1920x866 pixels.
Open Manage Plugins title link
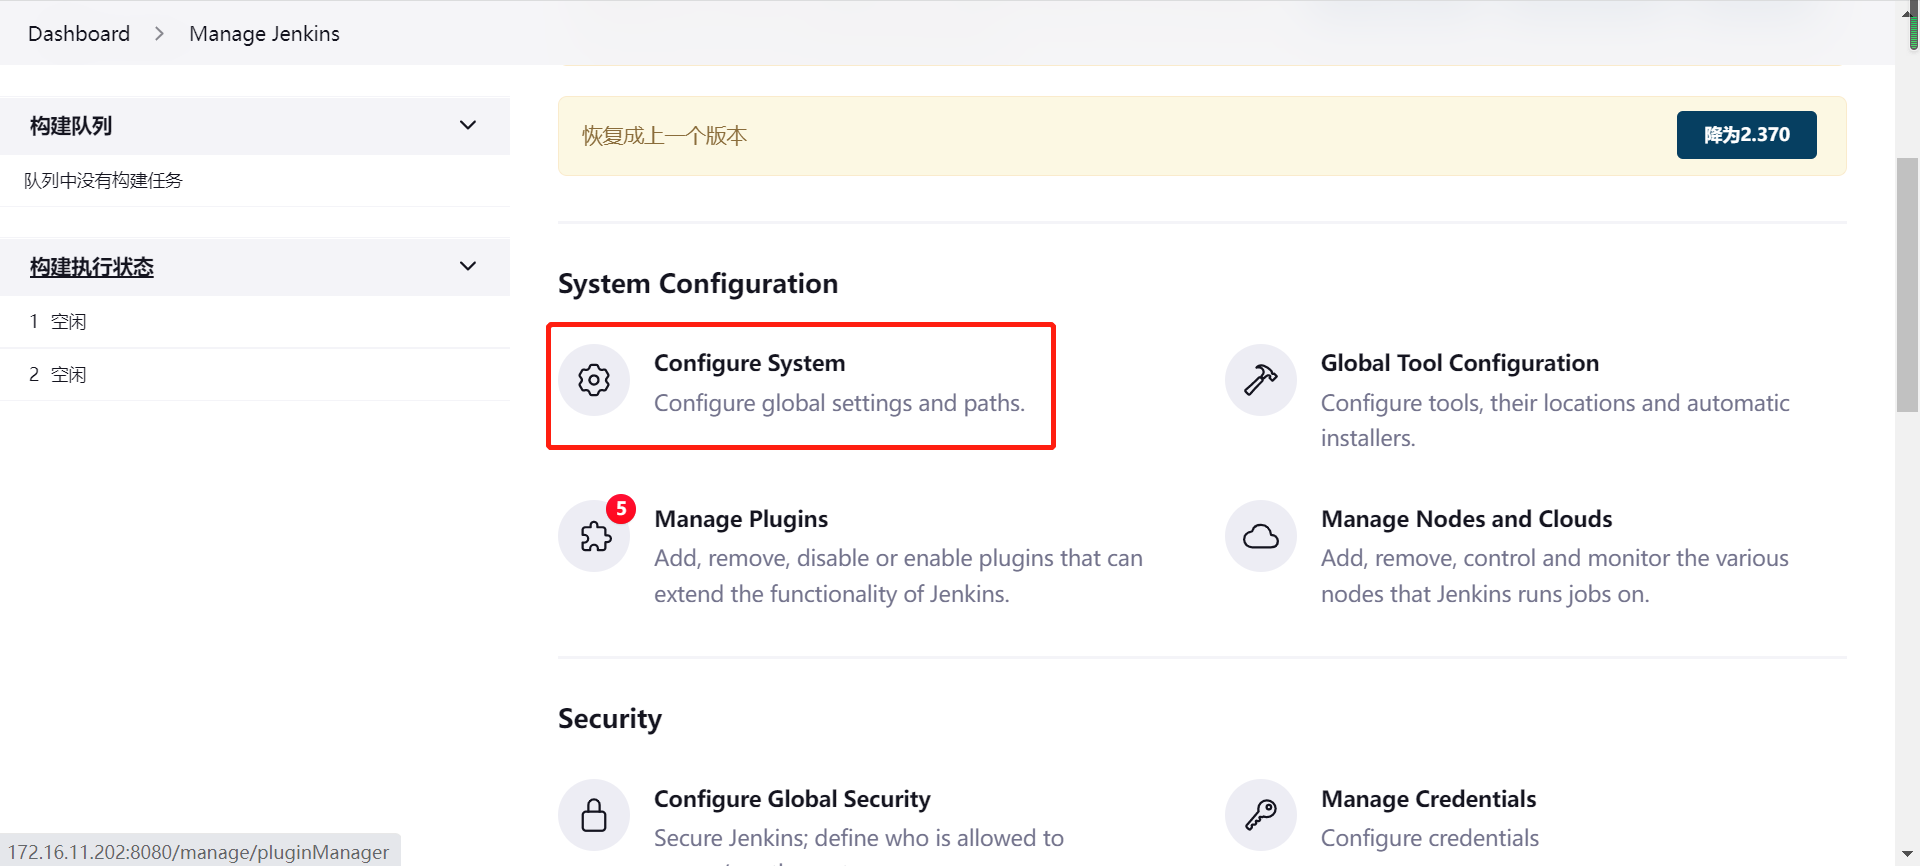[741, 519]
